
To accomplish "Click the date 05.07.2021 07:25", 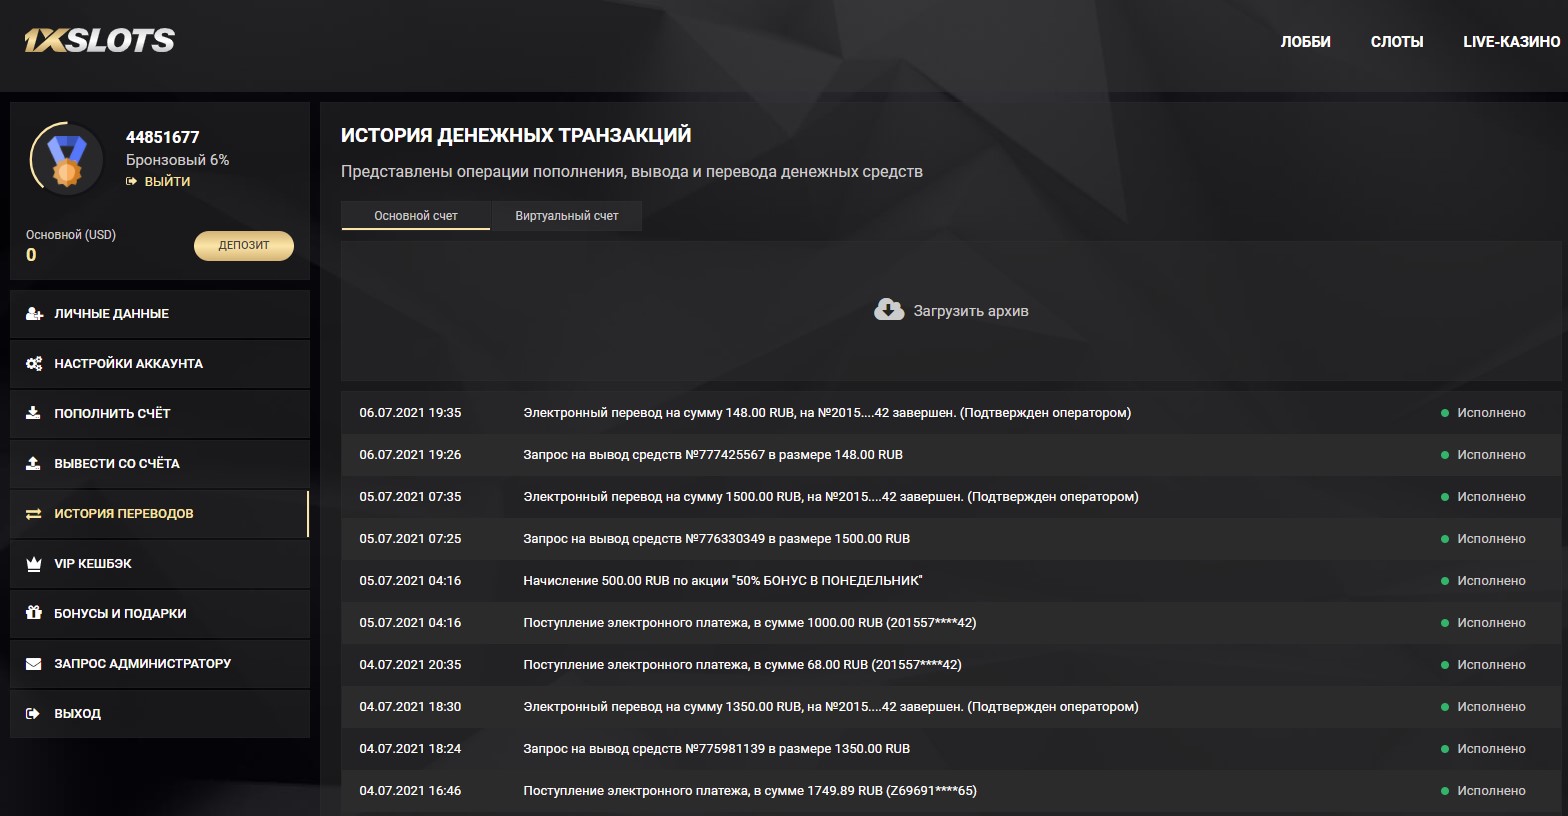I will click(x=410, y=538).
